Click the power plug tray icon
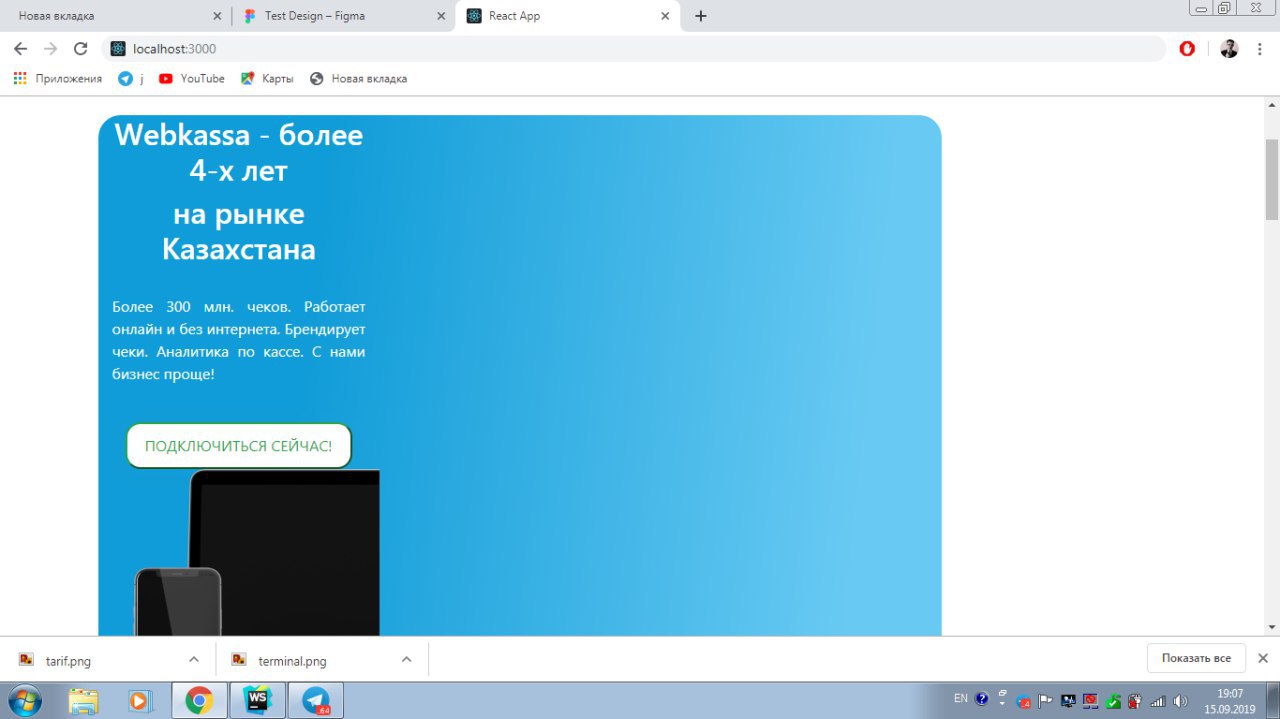1280x719 pixels. tap(1135, 701)
